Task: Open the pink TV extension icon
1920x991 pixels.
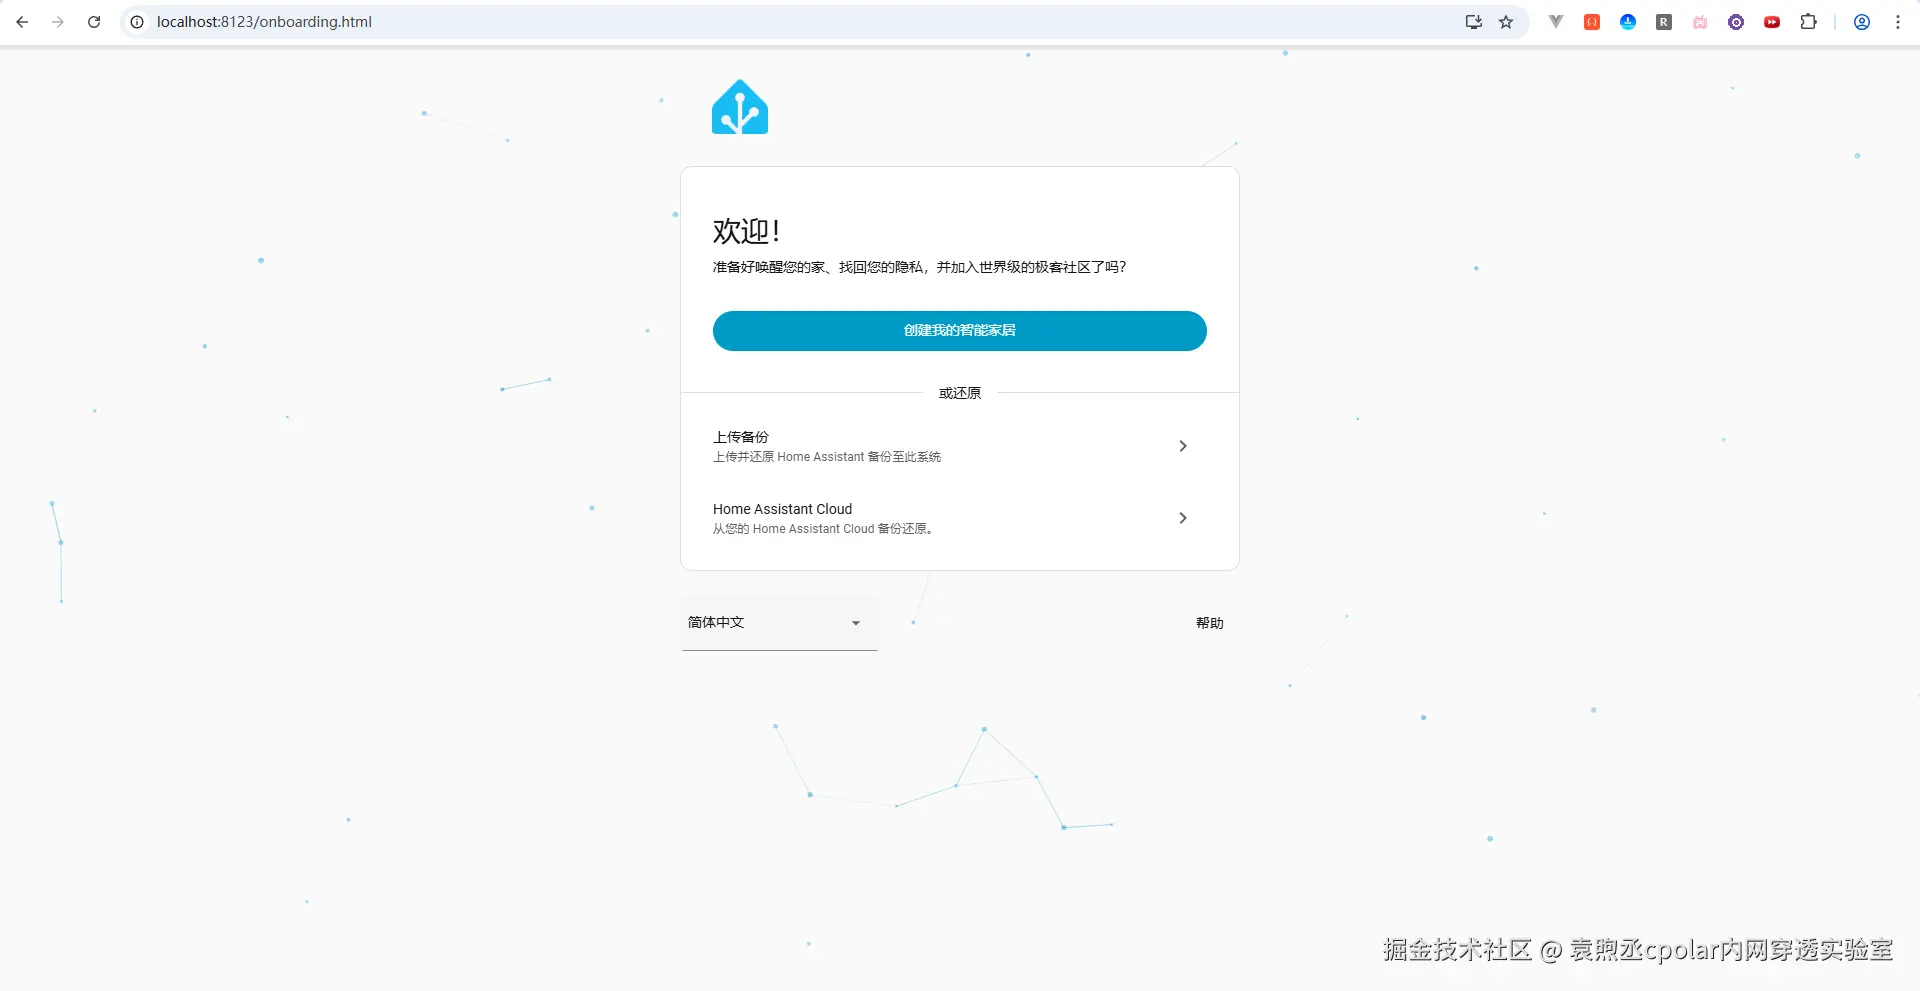Action: (1700, 22)
